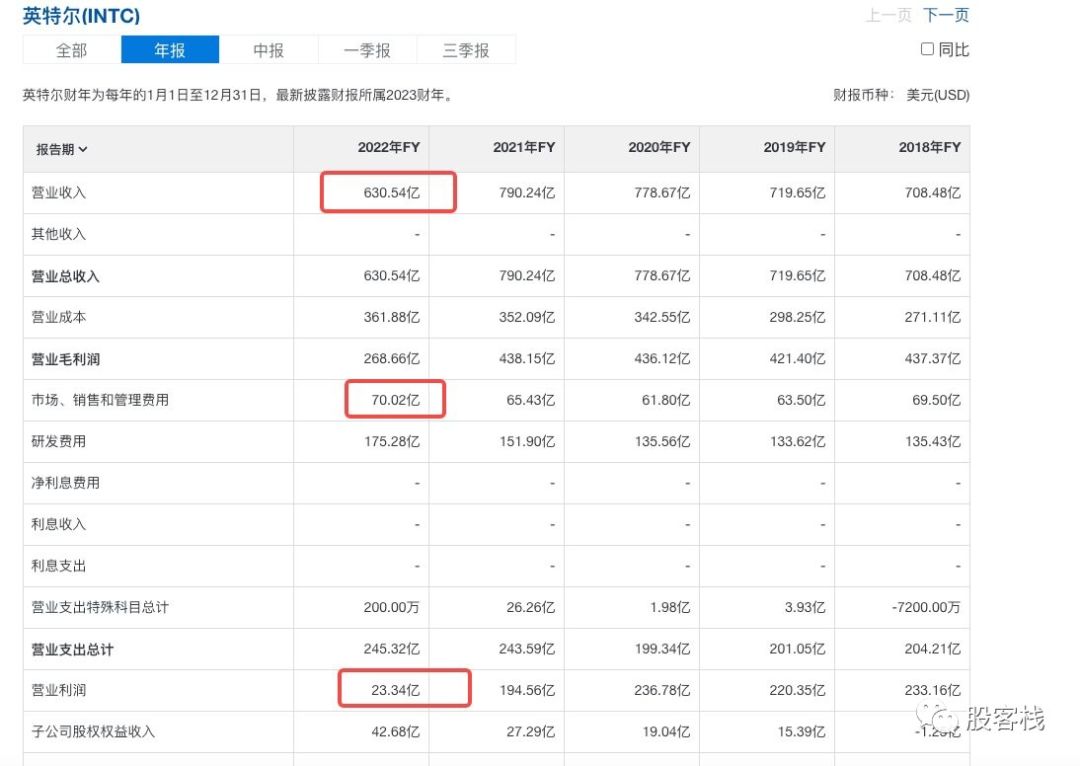Viewport: 1080px width, 766px height.
Task: Click the 利息支出 row label
Action: point(59,566)
